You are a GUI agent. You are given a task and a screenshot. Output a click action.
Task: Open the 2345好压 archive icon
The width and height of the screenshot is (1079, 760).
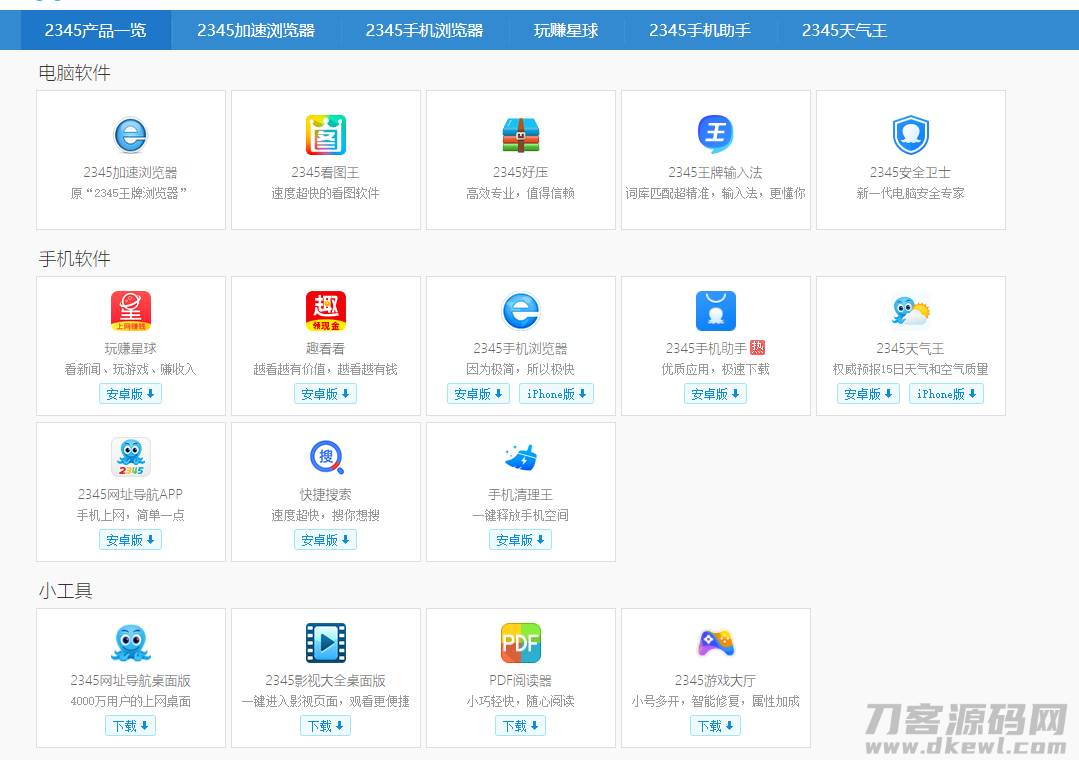click(x=520, y=135)
